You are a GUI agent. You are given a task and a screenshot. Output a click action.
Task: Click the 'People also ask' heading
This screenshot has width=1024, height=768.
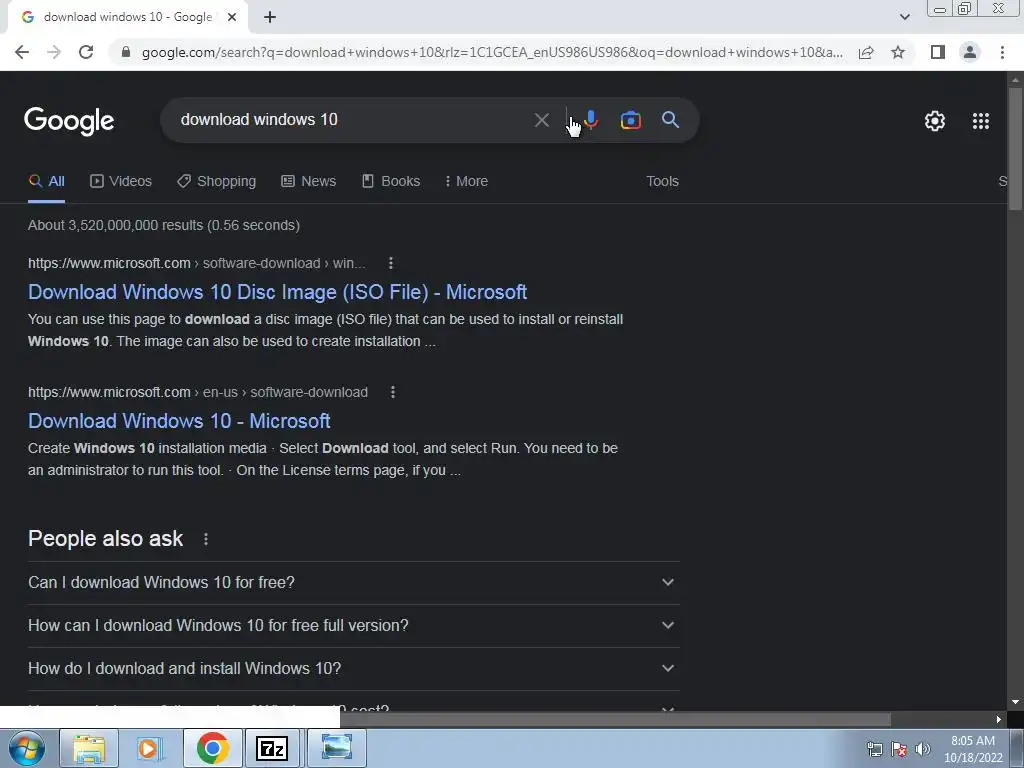pos(106,539)
